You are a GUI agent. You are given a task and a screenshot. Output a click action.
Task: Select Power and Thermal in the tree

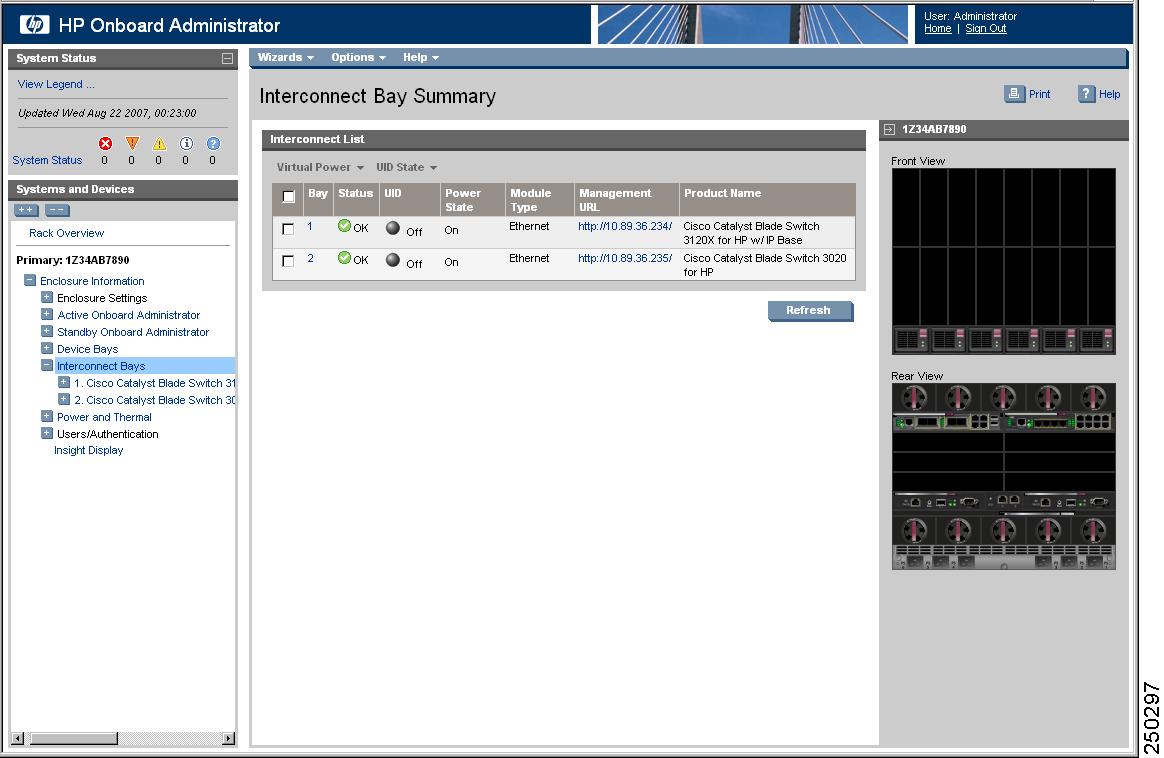tap(105, 417)
